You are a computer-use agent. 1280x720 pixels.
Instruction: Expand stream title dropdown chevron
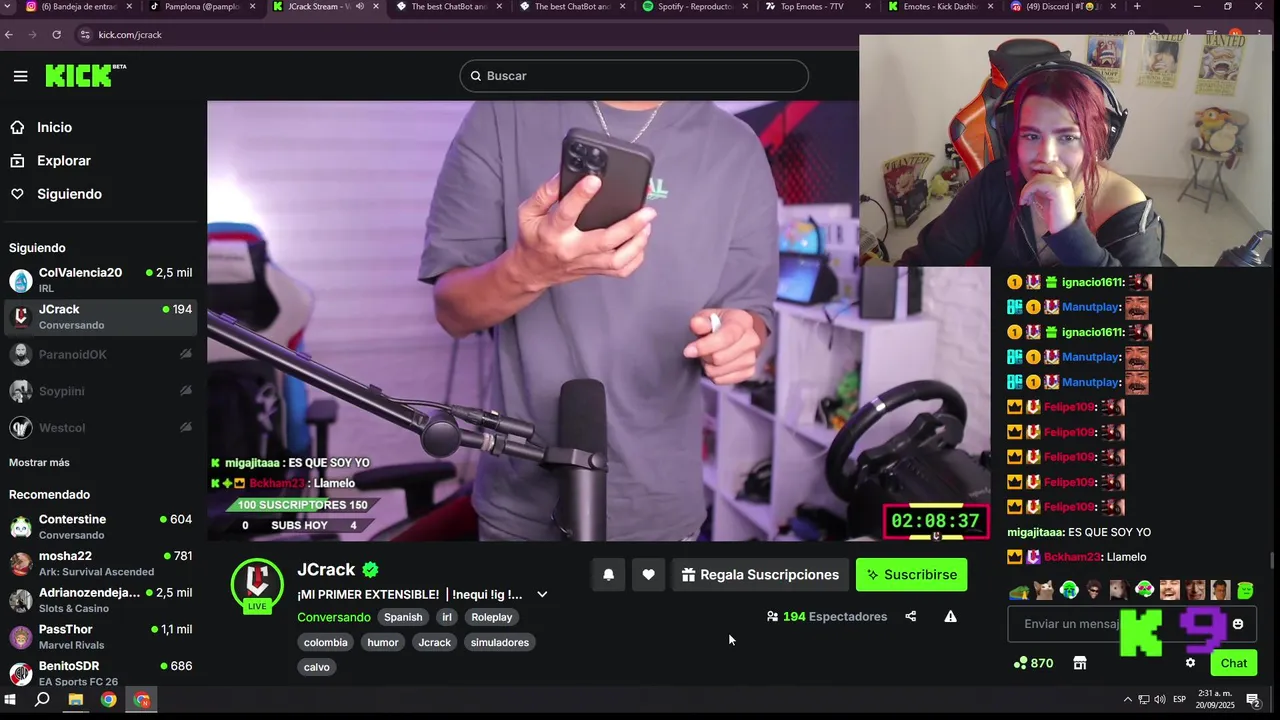point(542,594)
